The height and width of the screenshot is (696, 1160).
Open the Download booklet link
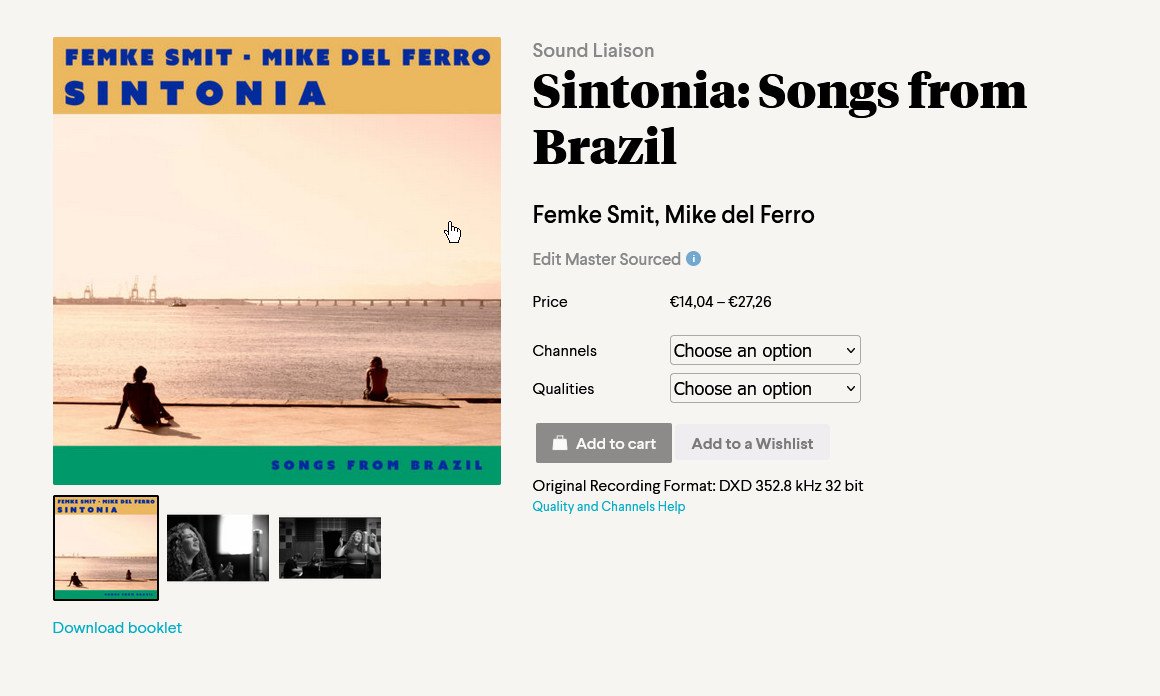click(117, 627)
